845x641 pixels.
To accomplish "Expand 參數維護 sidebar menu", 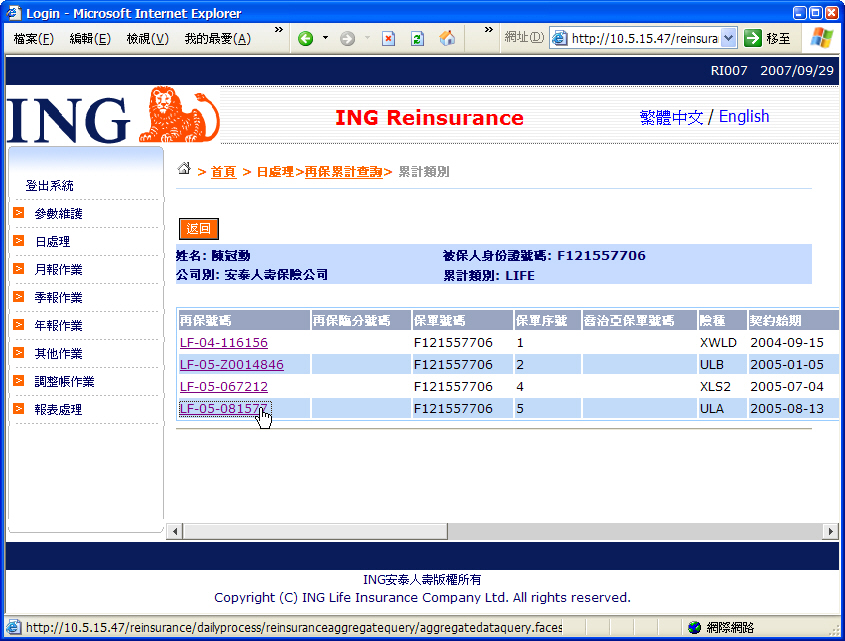I will pyautogui.click(x=58, y=214).
